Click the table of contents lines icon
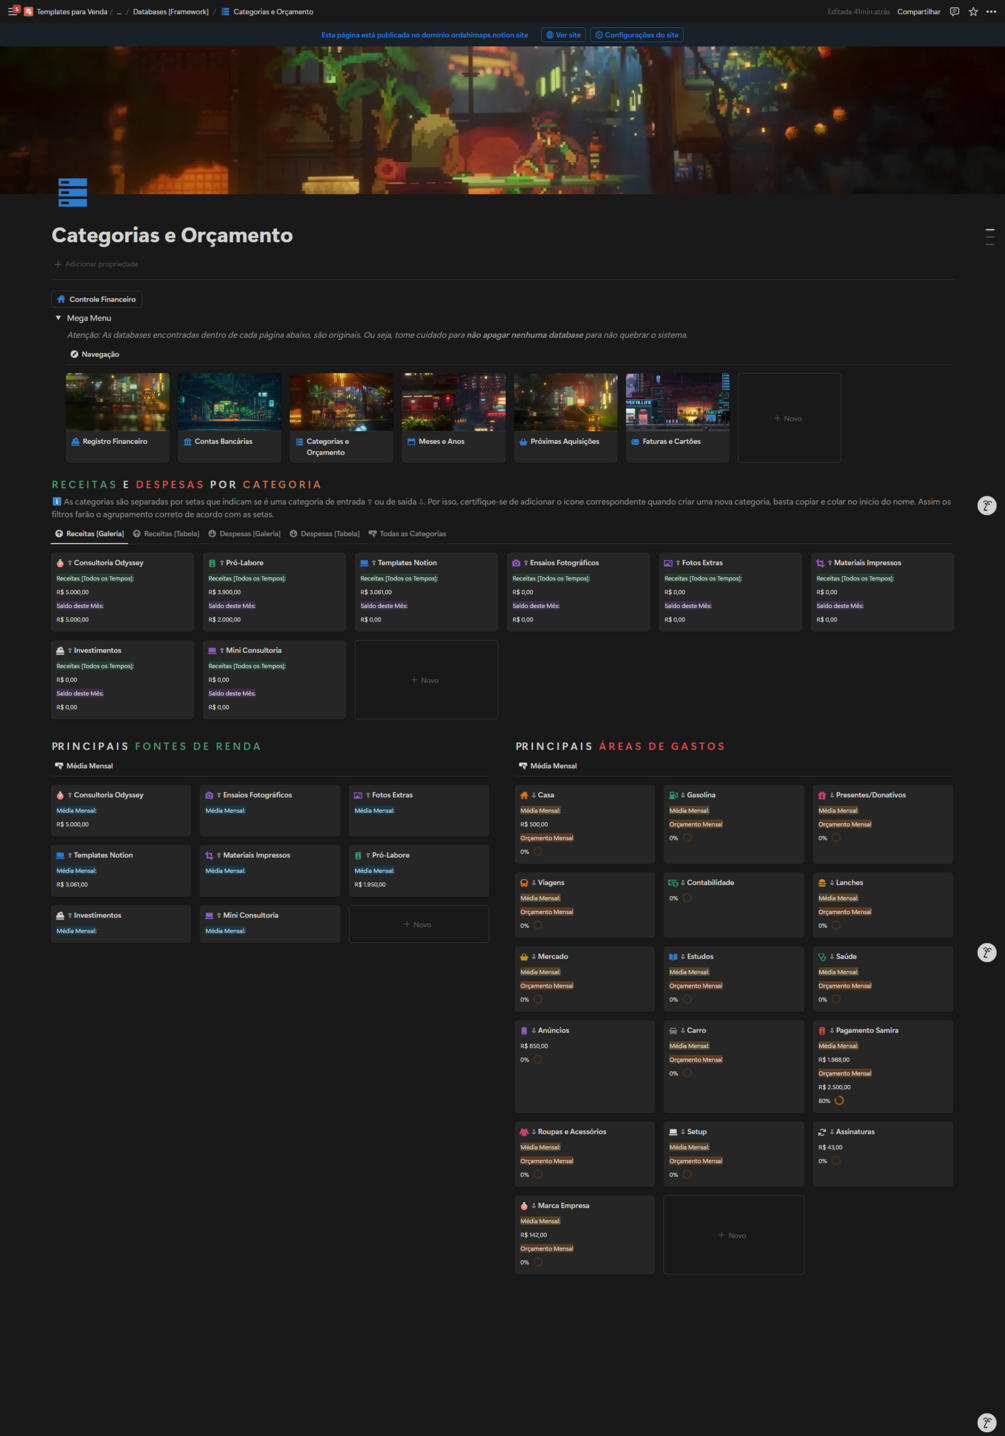Viewport: 1005px width, 1436px height. point(990,237)
